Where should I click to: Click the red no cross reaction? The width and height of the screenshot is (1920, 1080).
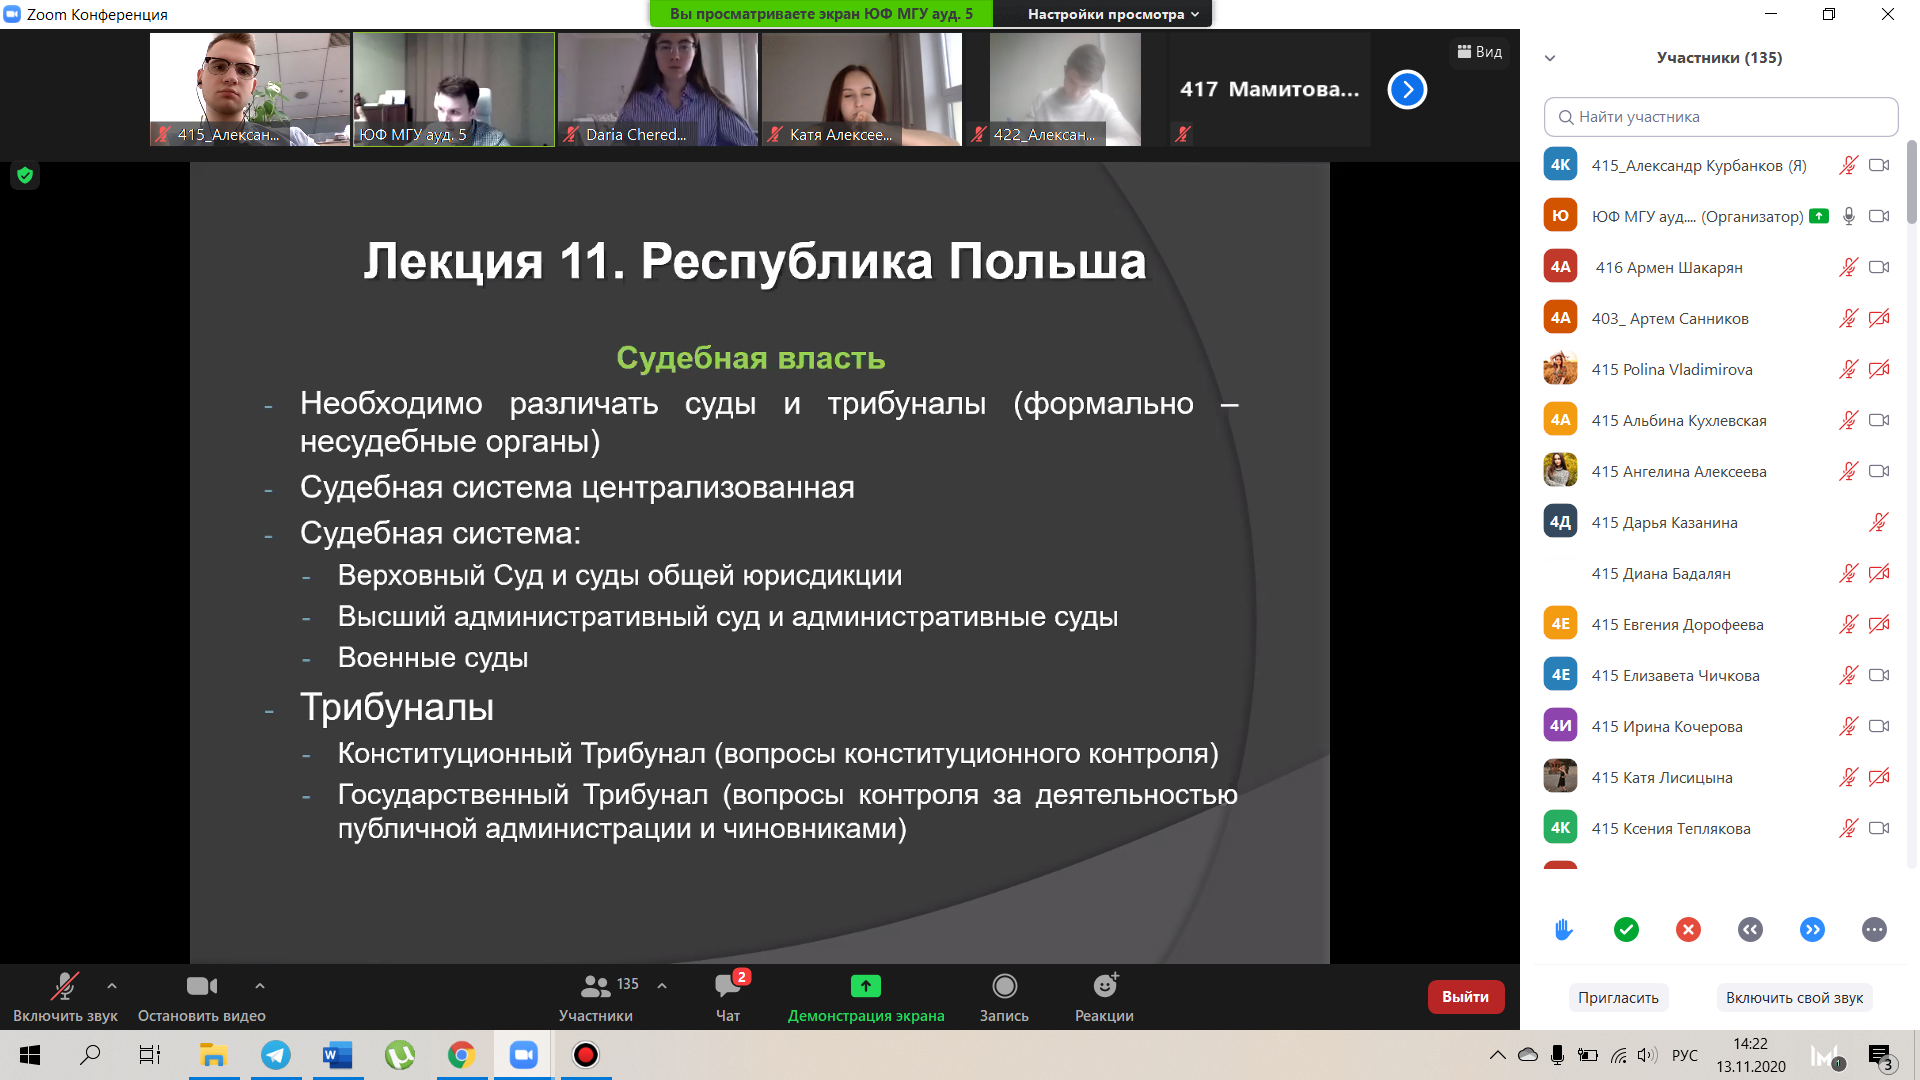(x=1688, y=930)
